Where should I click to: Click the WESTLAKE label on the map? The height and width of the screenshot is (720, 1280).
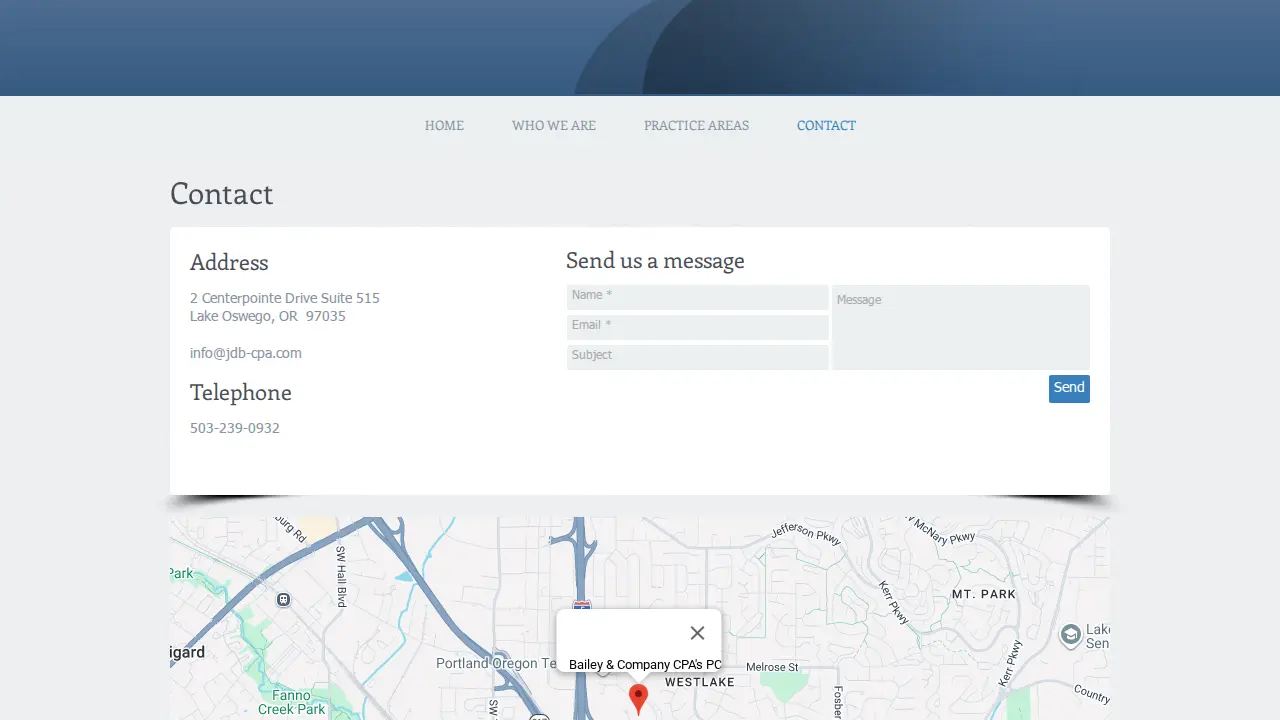[700, 682]
